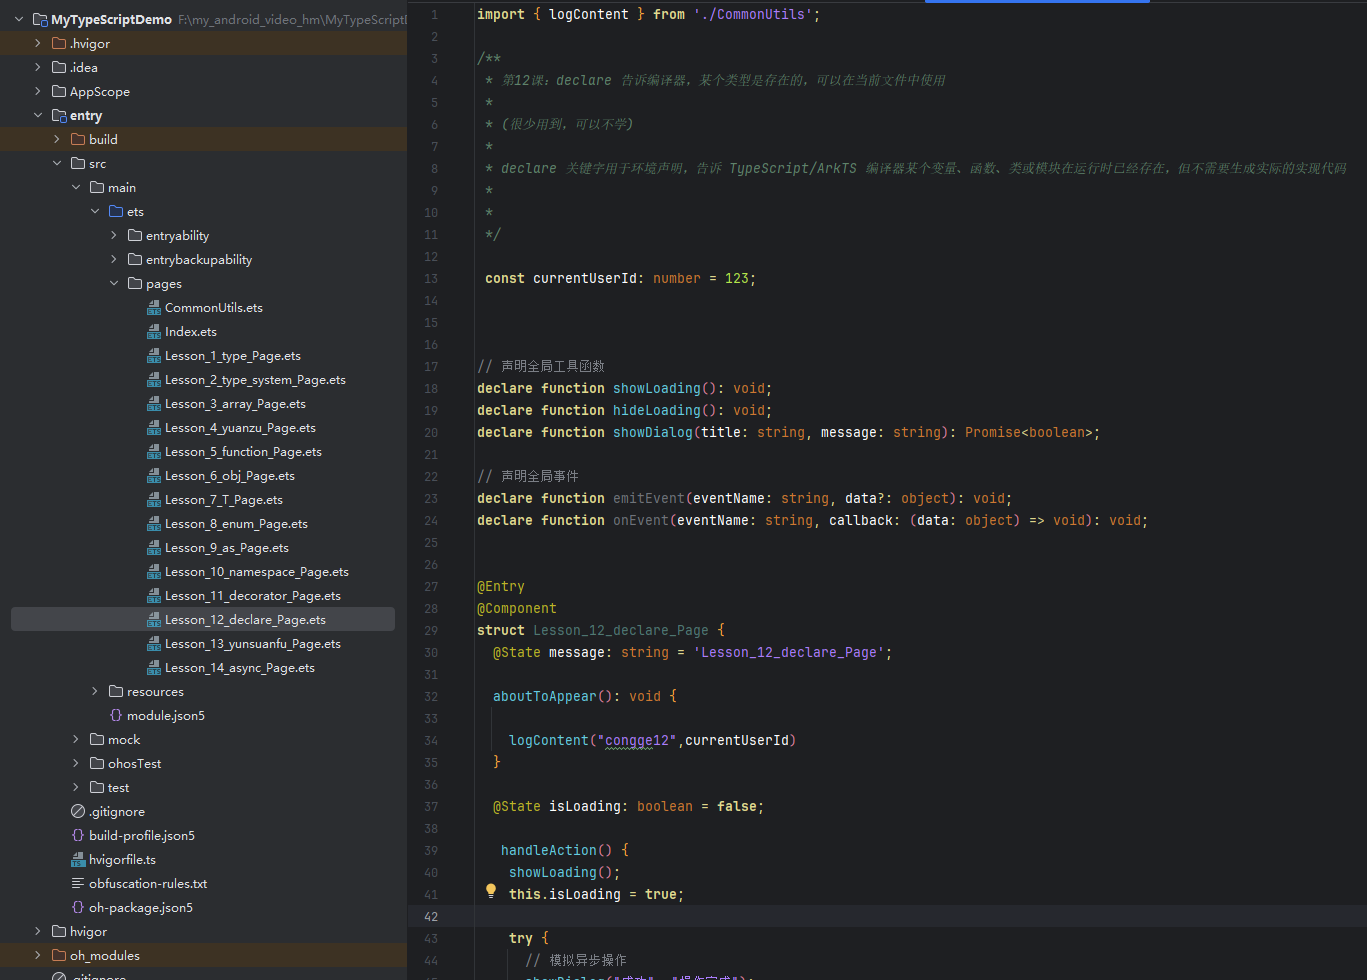The width and height of the screenshot is (1367, 980).
Task: Click the aboutToAppear method name
Action: tap(545, 696)
